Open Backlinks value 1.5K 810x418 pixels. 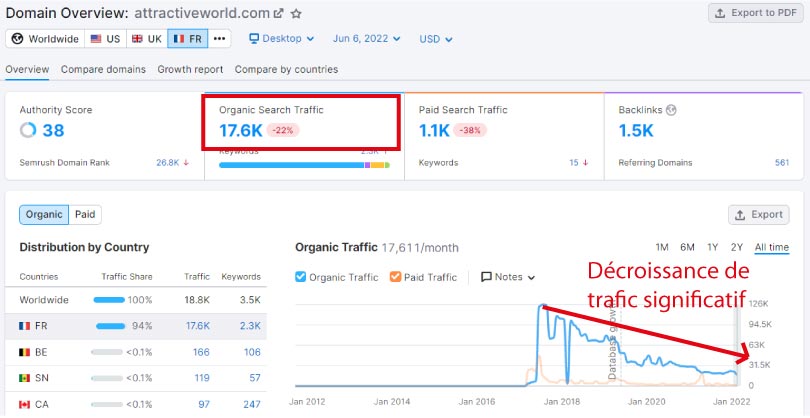pyautogui.click(x=636, y=131)
